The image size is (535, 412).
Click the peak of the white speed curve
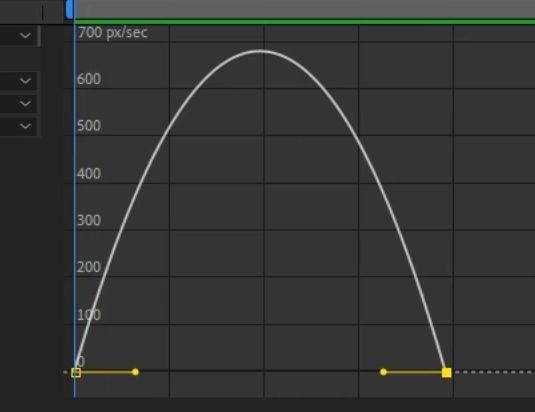tap(260, 52)
